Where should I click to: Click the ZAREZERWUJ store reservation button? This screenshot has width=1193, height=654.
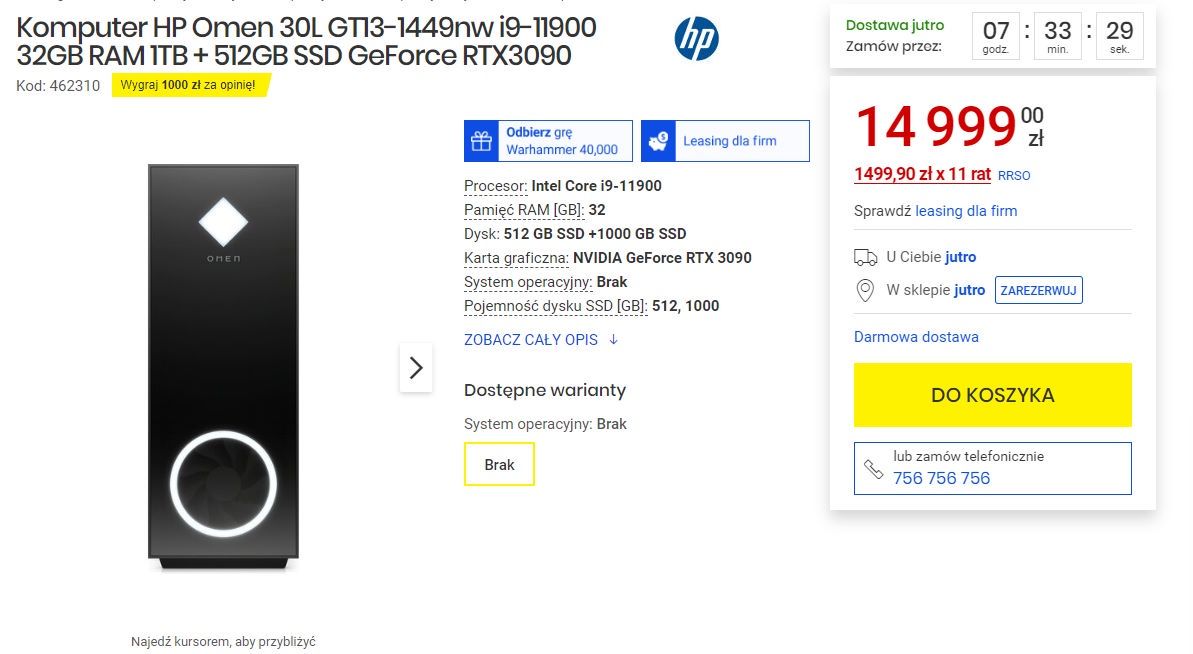point(1039,290)
